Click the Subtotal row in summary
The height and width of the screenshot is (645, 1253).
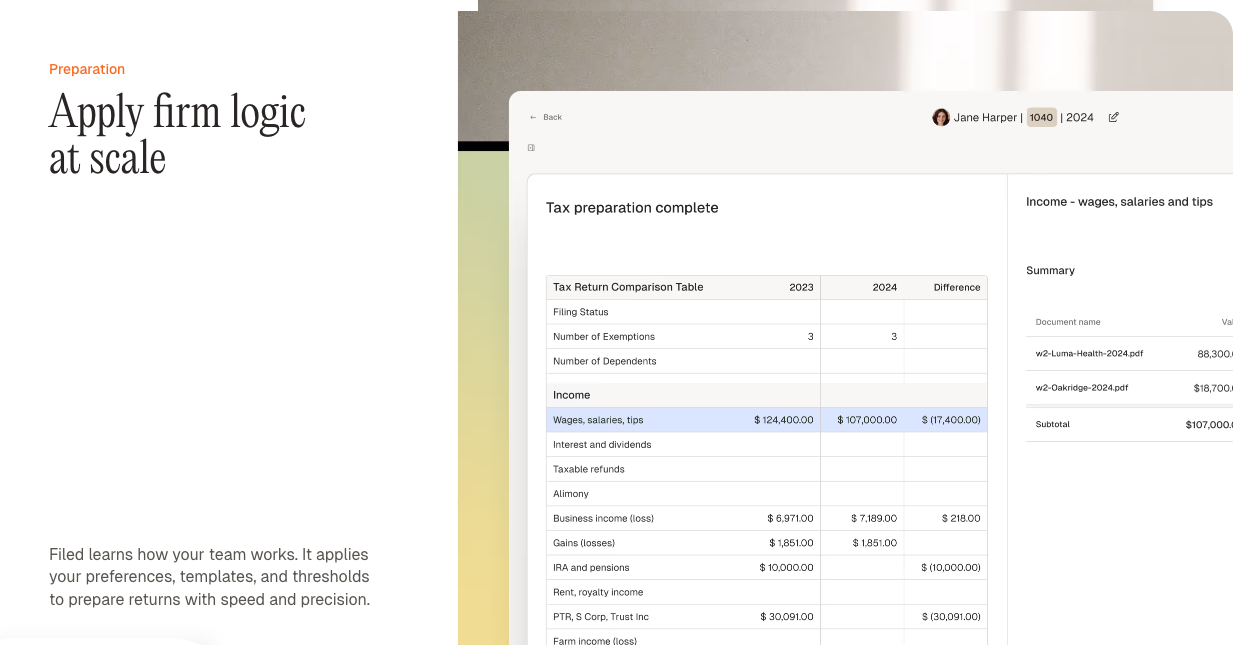click(1129, 425)
